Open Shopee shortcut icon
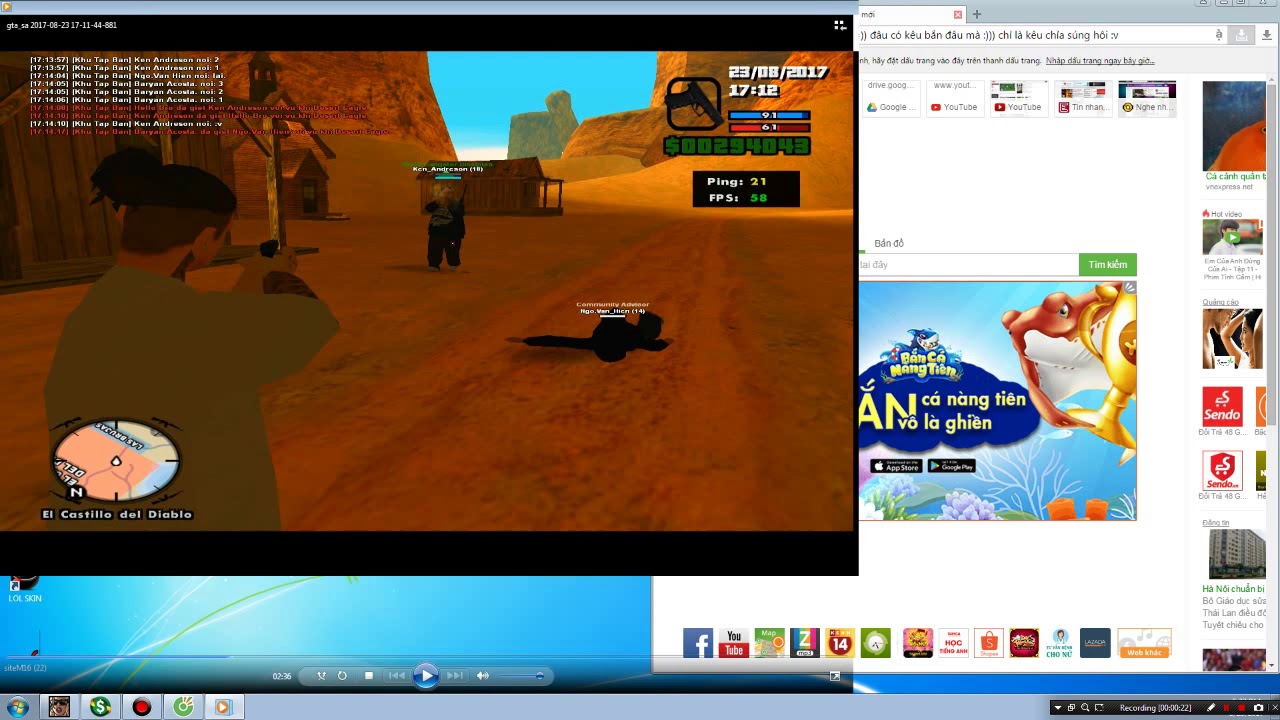This screenshot has width=1280, height=720. (988, 643)
